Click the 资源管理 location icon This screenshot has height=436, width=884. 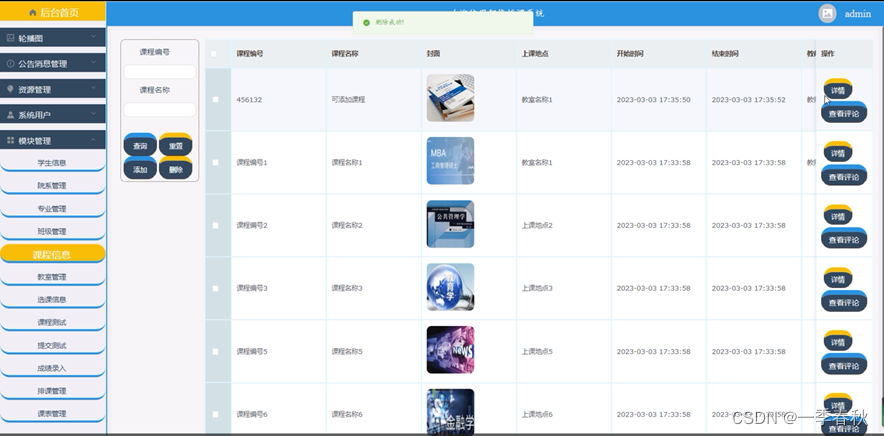click(11, 89)
